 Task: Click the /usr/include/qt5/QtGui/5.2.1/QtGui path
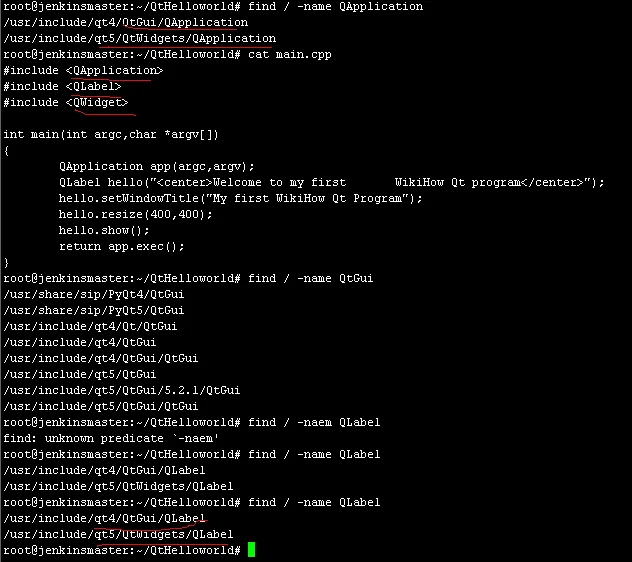click(122, 390)
